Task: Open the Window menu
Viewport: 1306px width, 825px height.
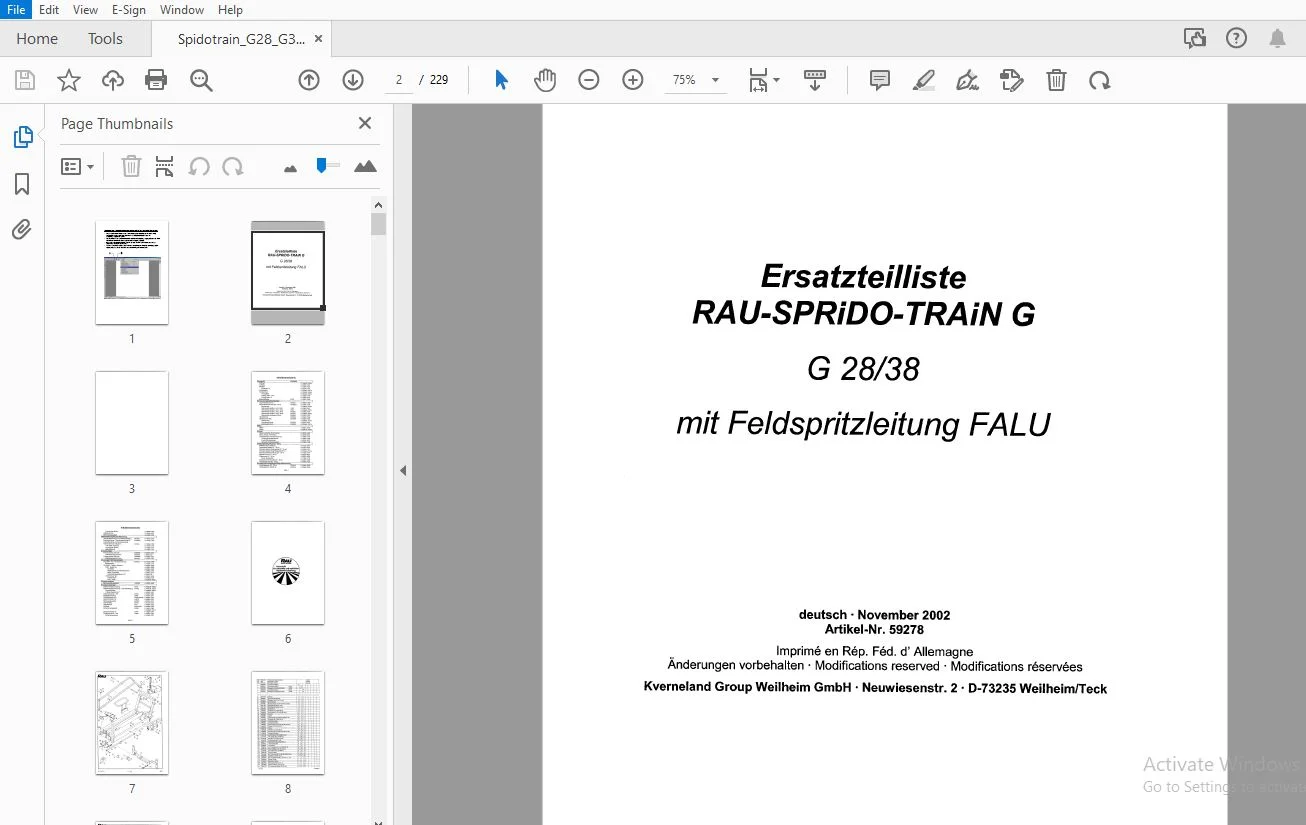Action: (x=182, y=9)
